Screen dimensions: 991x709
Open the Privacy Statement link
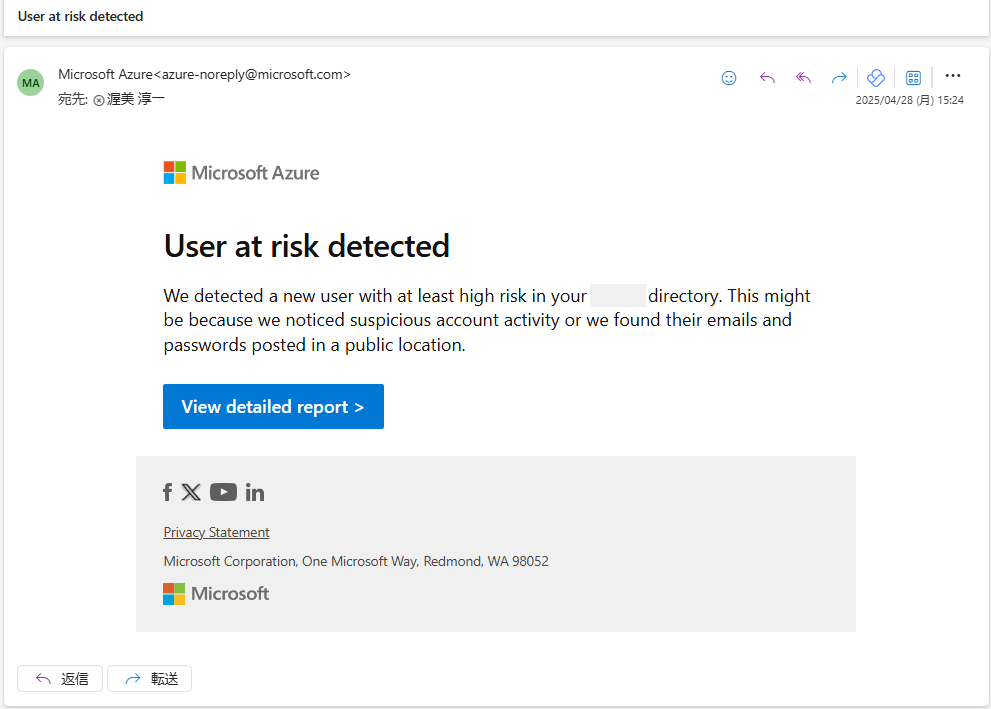[x=216, y=532]
